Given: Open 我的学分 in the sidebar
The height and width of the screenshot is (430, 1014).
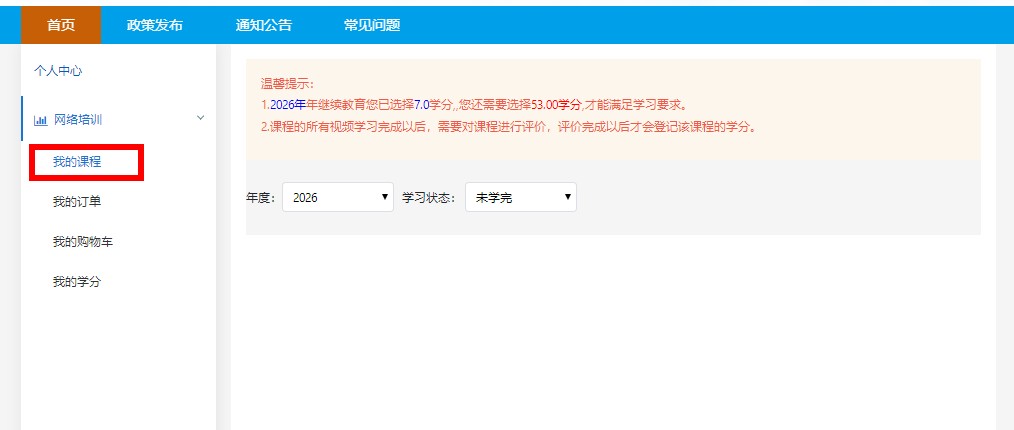Looking at the screenshot, I should pyautogui.click(x=77, y=282).
